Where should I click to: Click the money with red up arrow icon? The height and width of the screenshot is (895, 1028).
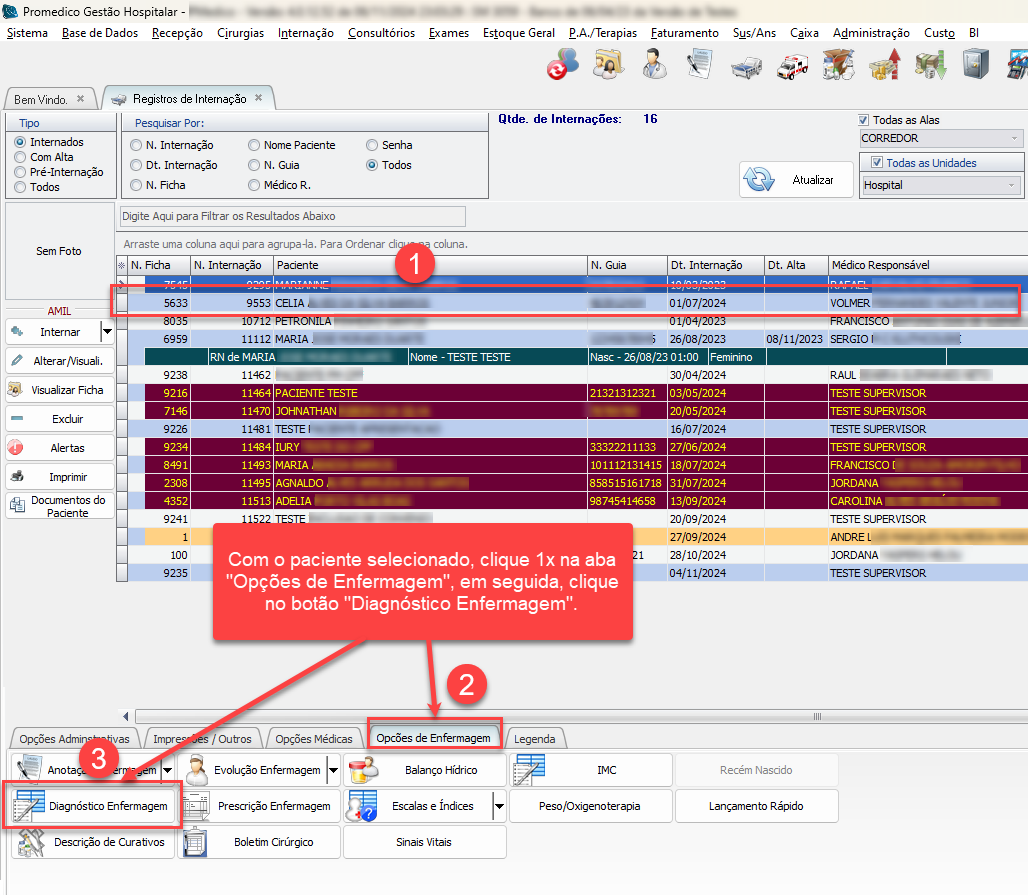pyautogui.click(x=885, y=65)
